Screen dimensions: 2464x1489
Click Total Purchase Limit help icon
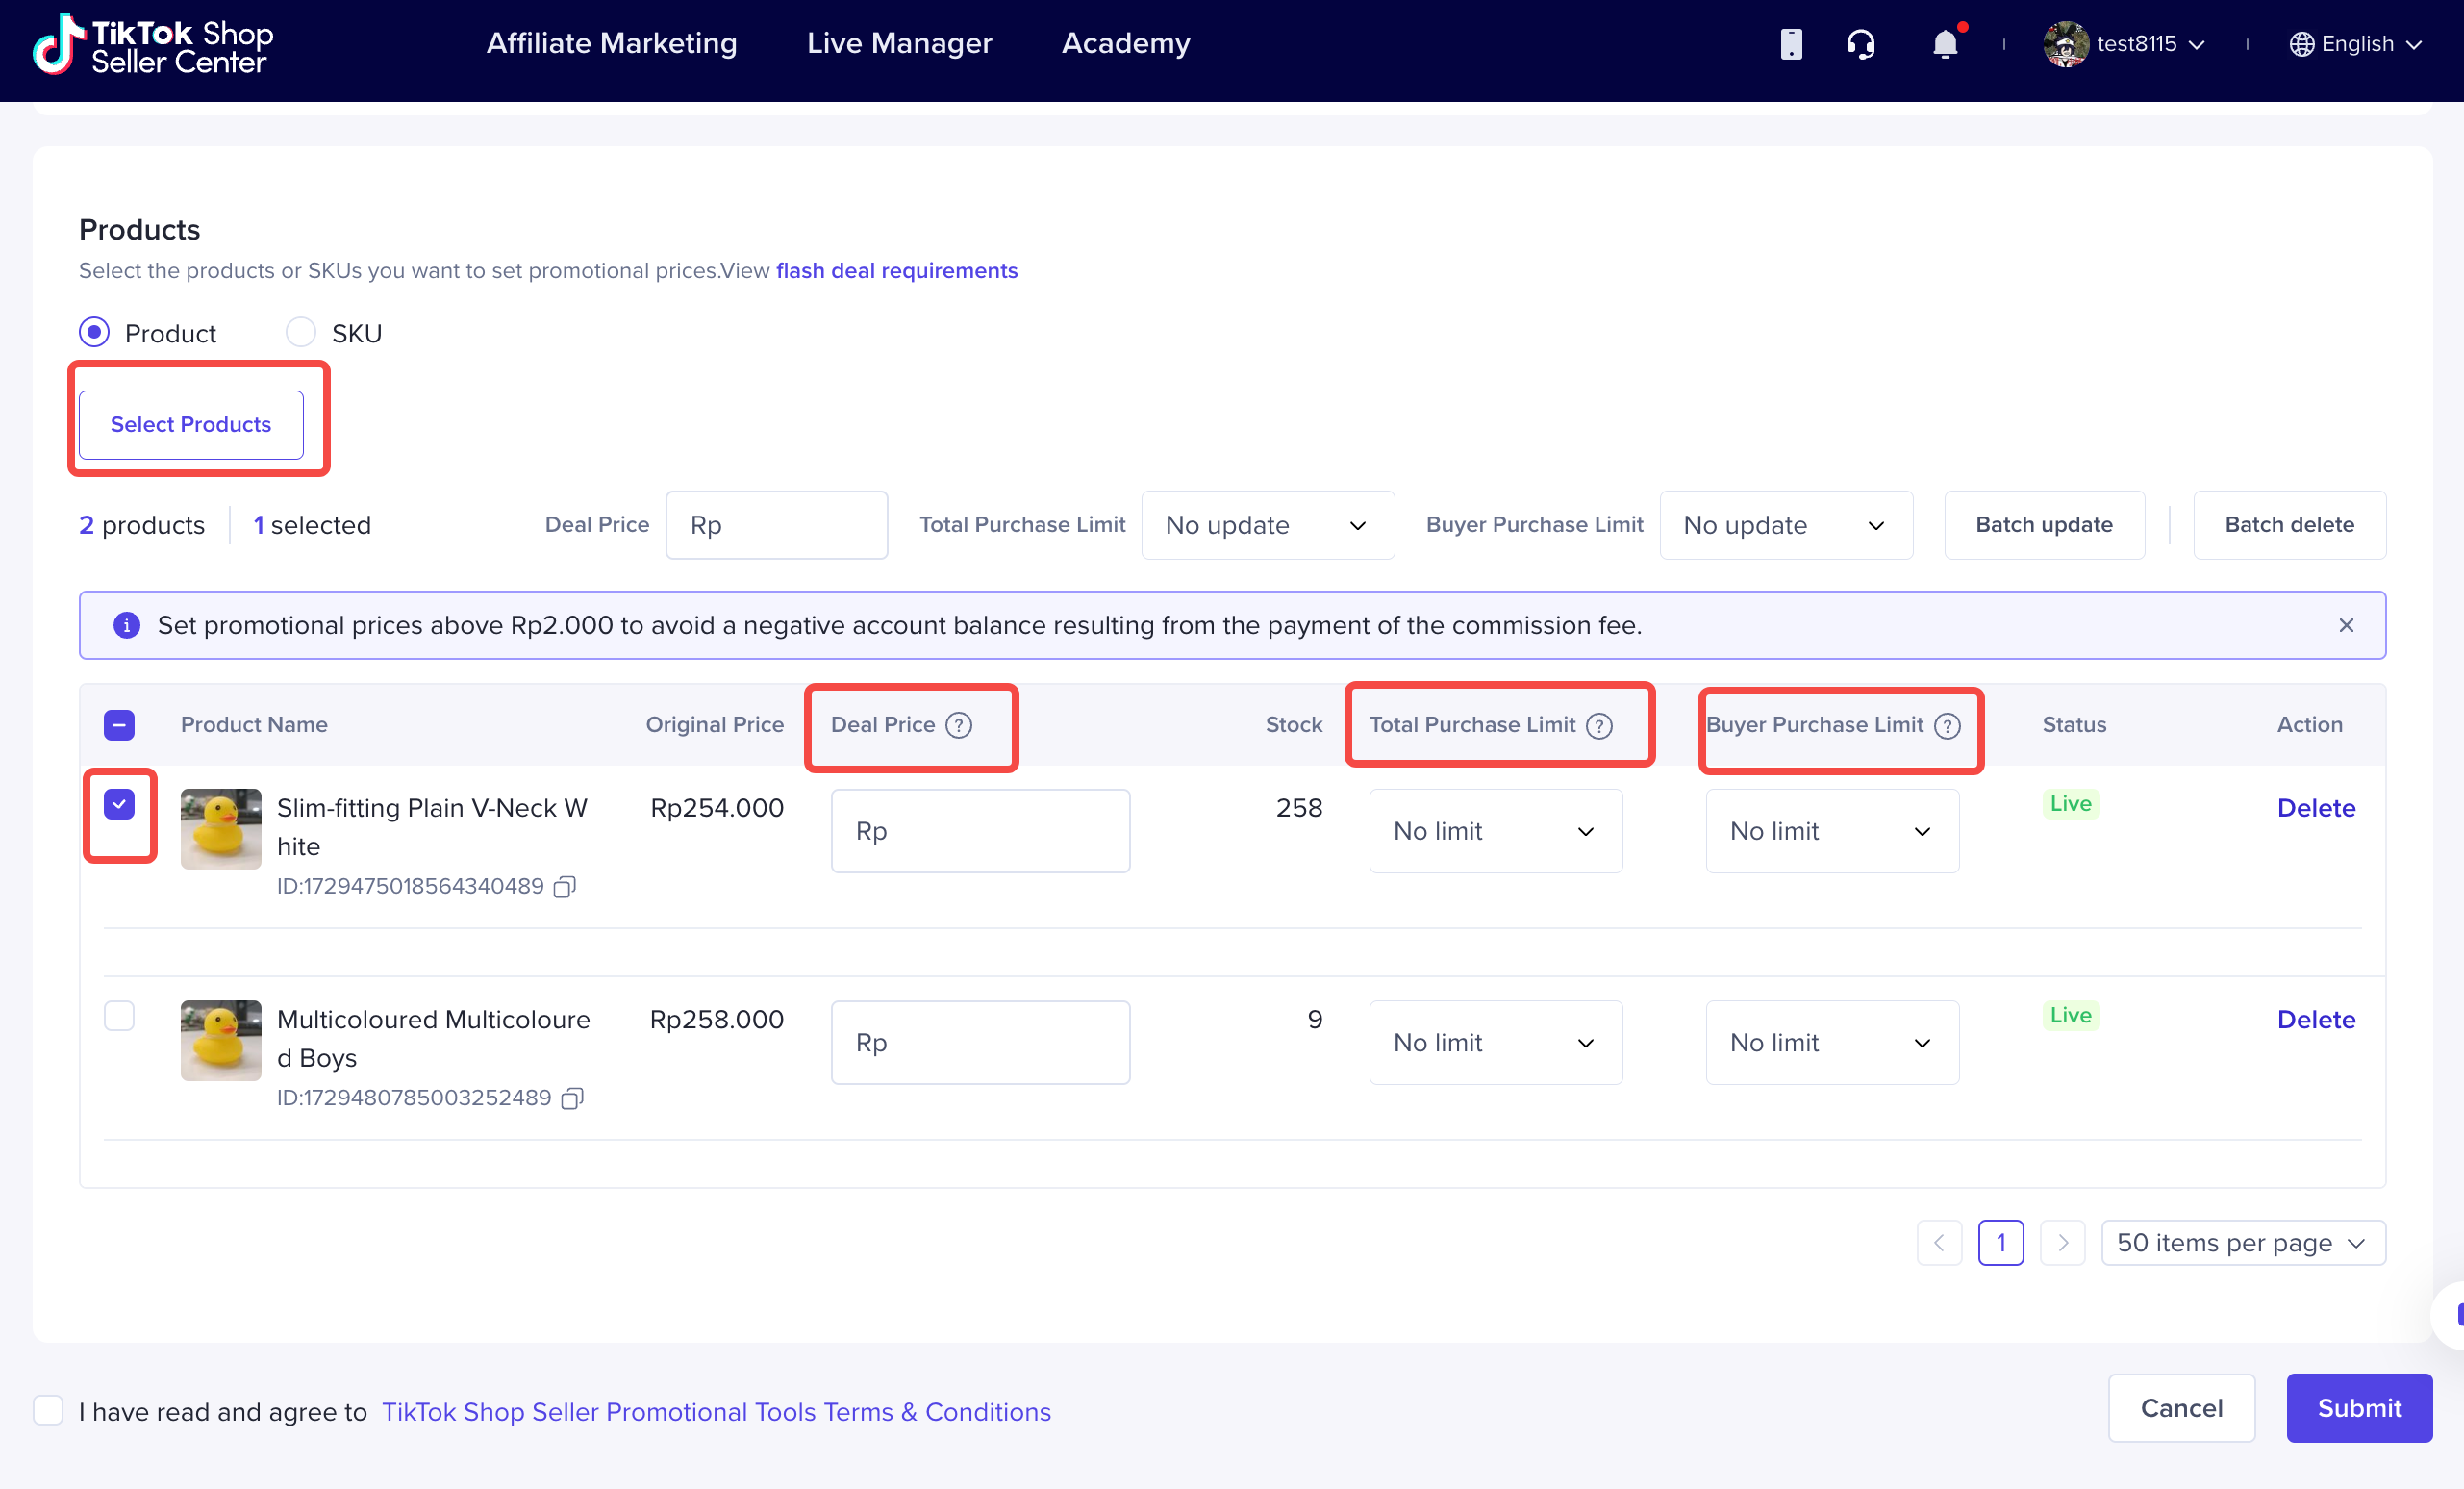point(1599,725)
